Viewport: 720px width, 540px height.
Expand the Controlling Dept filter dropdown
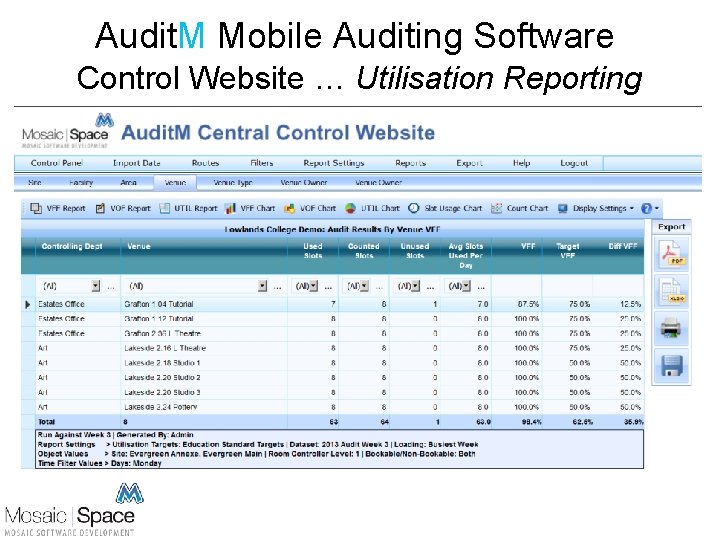(x=96, y=286)
